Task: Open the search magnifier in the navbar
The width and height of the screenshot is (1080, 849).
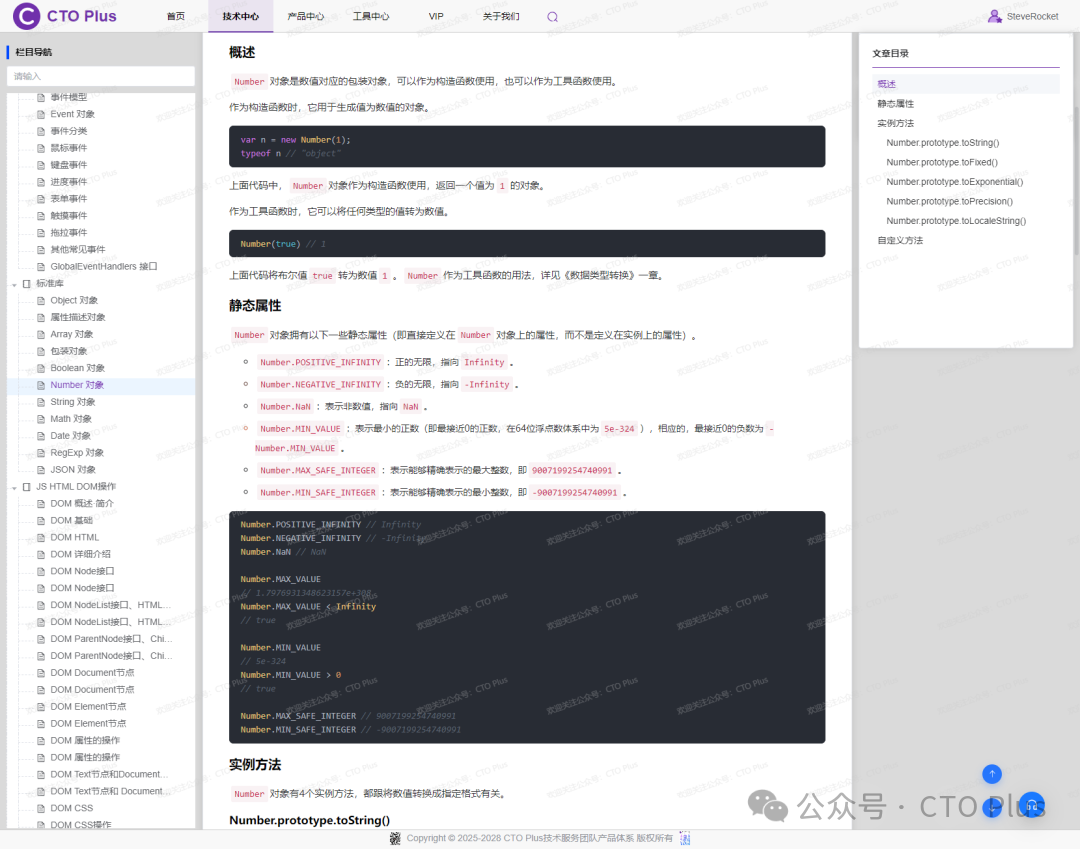Action: pyautogui.click(x=552, y=17)
